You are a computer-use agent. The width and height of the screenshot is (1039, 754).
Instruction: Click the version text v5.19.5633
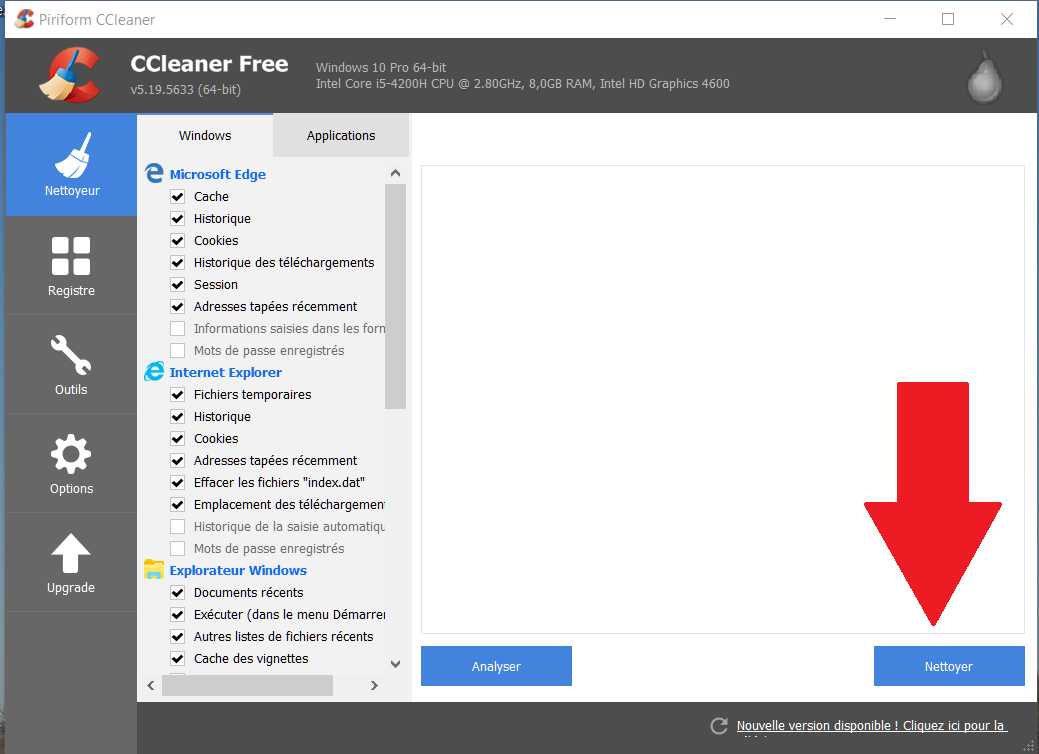(186, 89)
